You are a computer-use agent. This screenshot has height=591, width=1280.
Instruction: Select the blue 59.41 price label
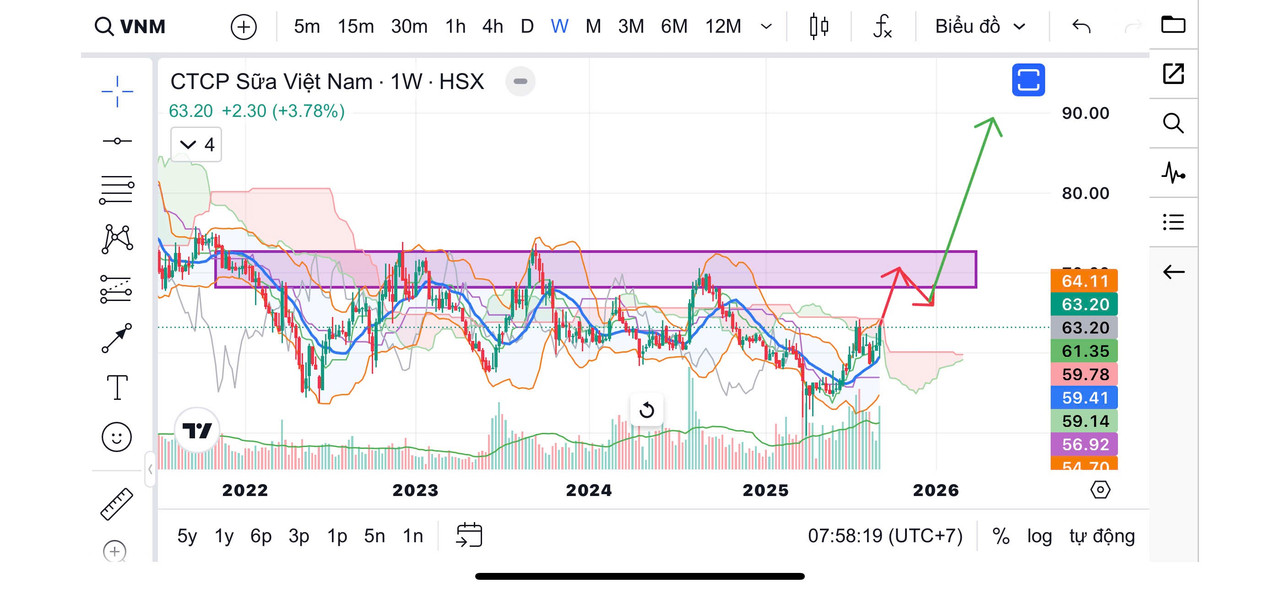[x=1085, y=398]
